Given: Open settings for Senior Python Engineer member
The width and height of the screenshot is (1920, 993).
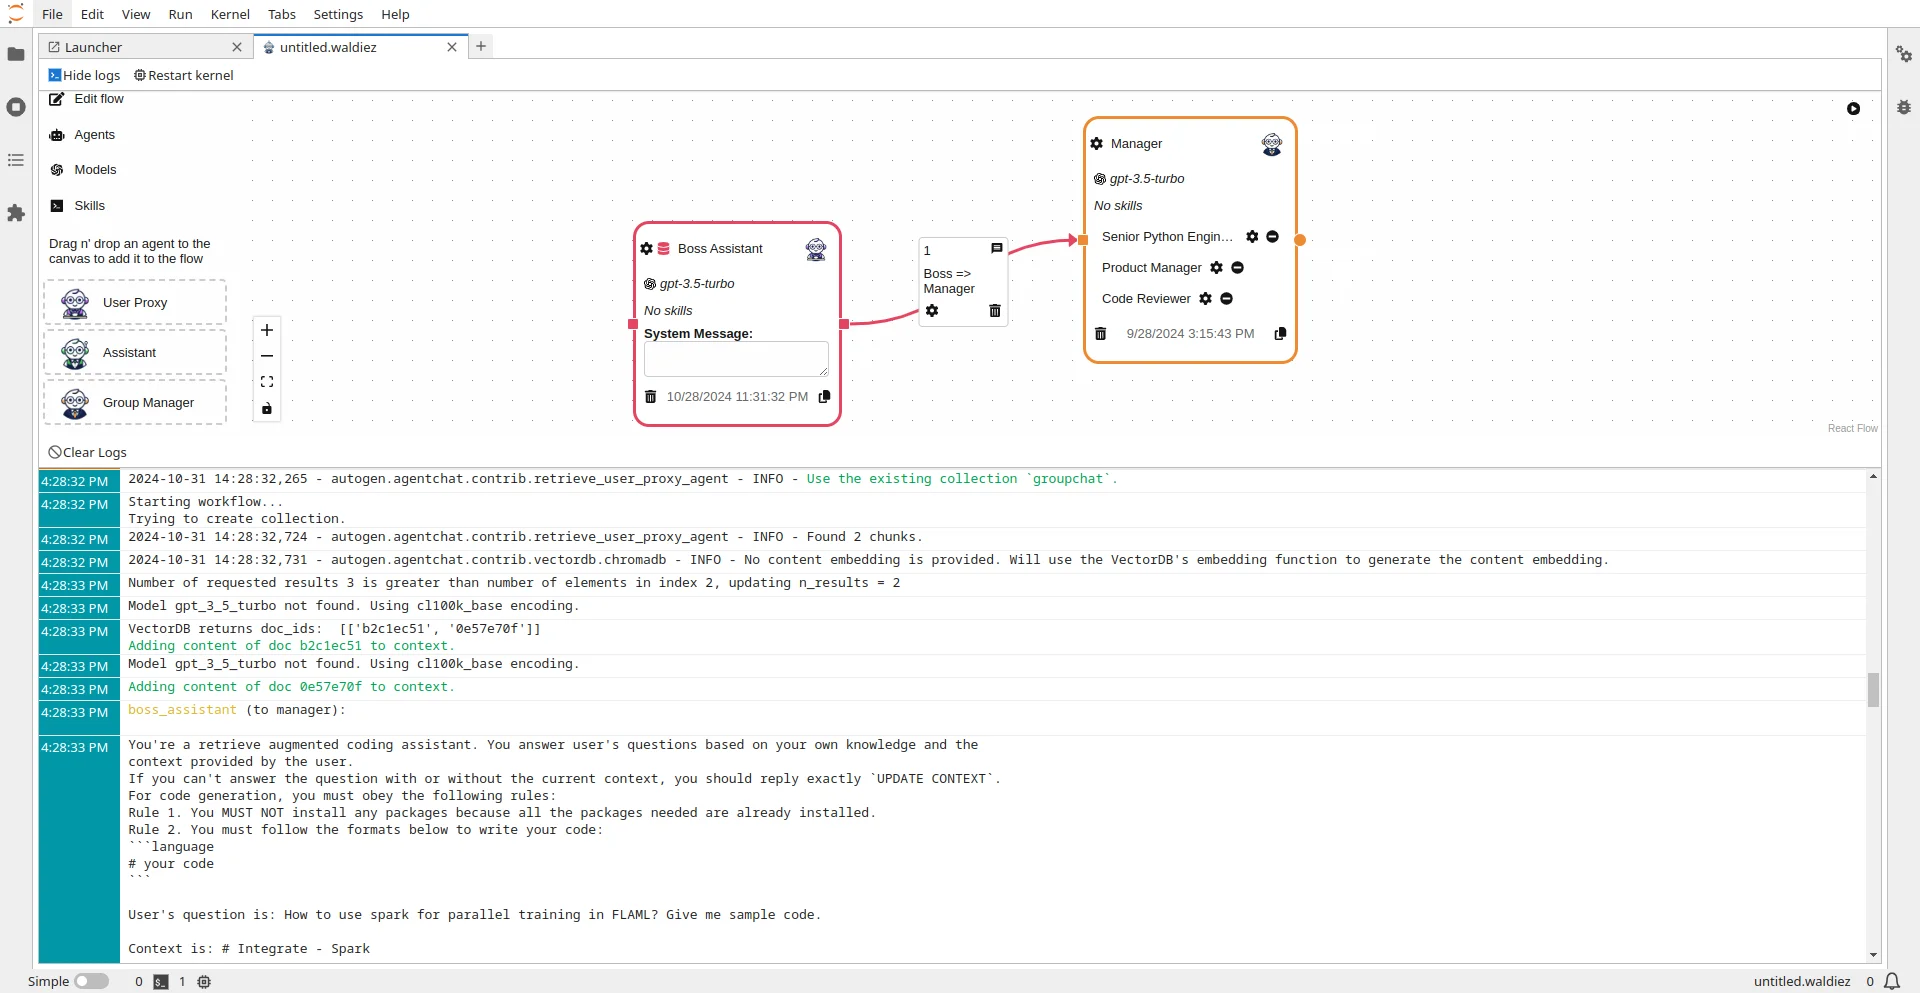Looking at the screenshot, I should click(x=1252, y=237).
